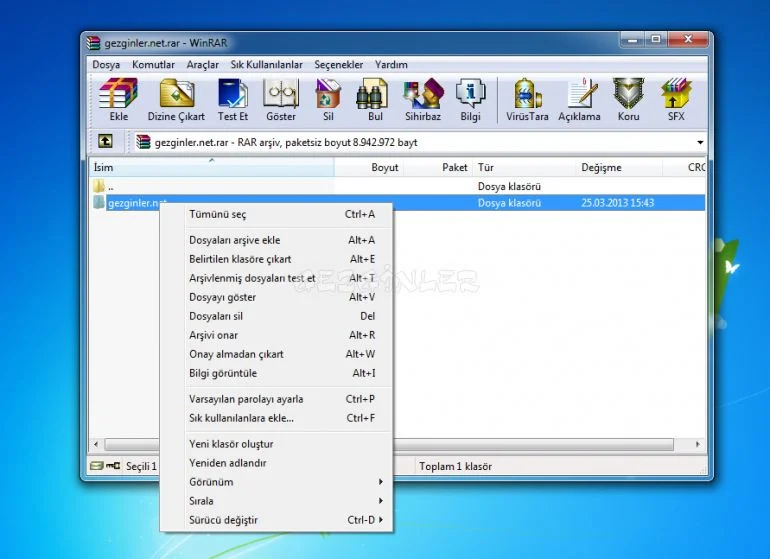Click the Koru protect icon
770x559 pixels.
(x=628, y=100)
